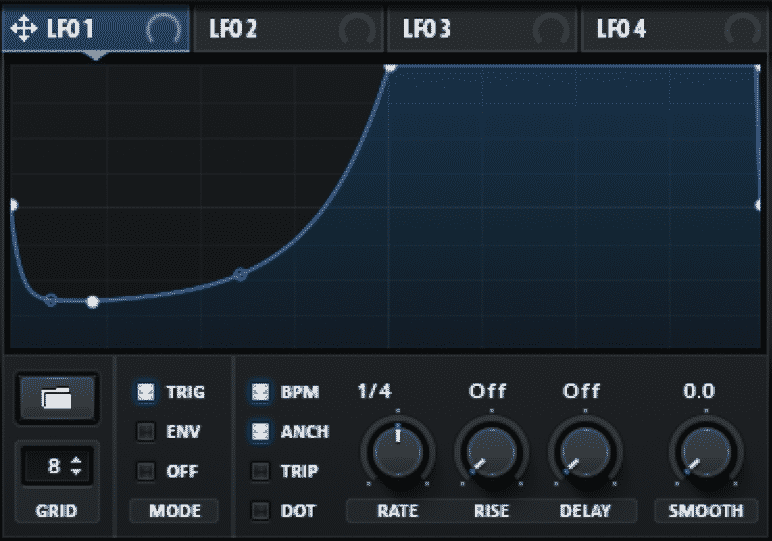Switch to the LFO 3 tab
The height and width of the screenshot is (541, 772).
tap(482, 29)
